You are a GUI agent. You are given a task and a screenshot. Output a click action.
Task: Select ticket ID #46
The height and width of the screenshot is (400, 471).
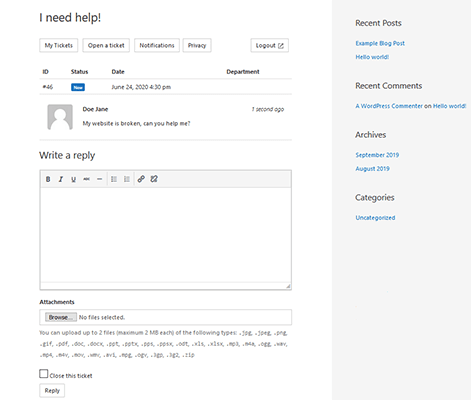point(48,87)
